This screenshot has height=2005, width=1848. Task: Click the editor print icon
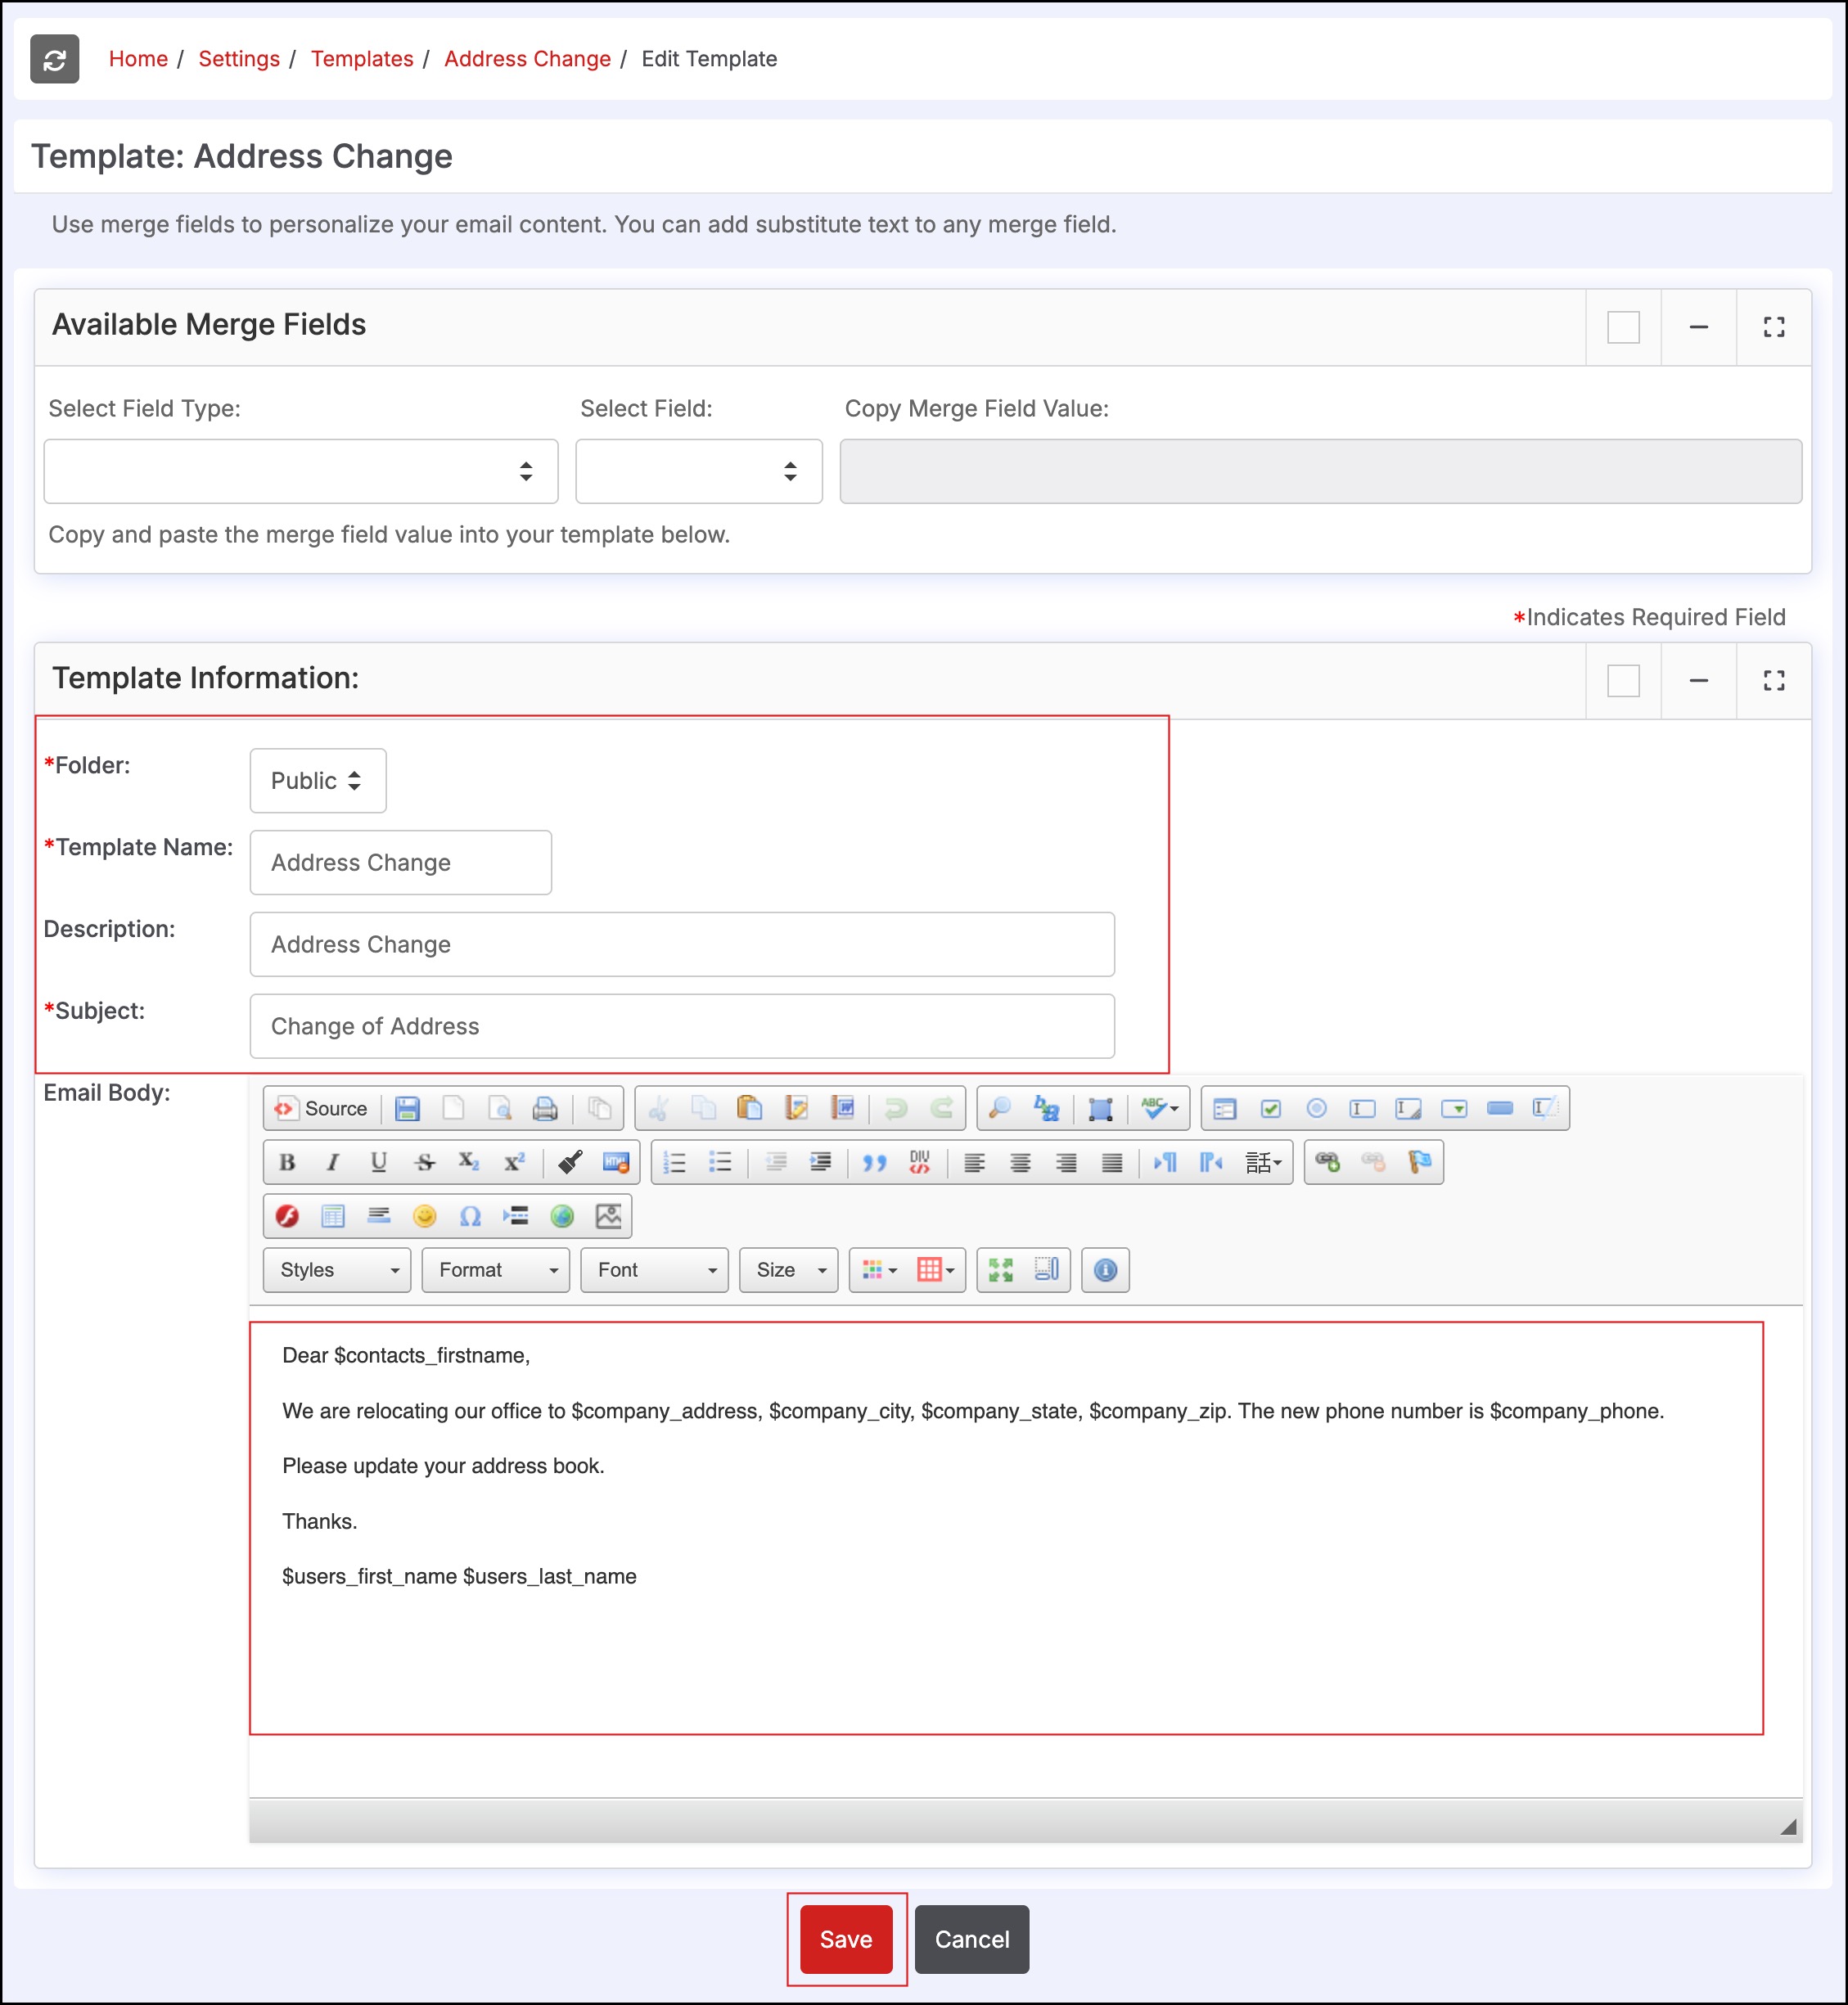point(545,1108)
